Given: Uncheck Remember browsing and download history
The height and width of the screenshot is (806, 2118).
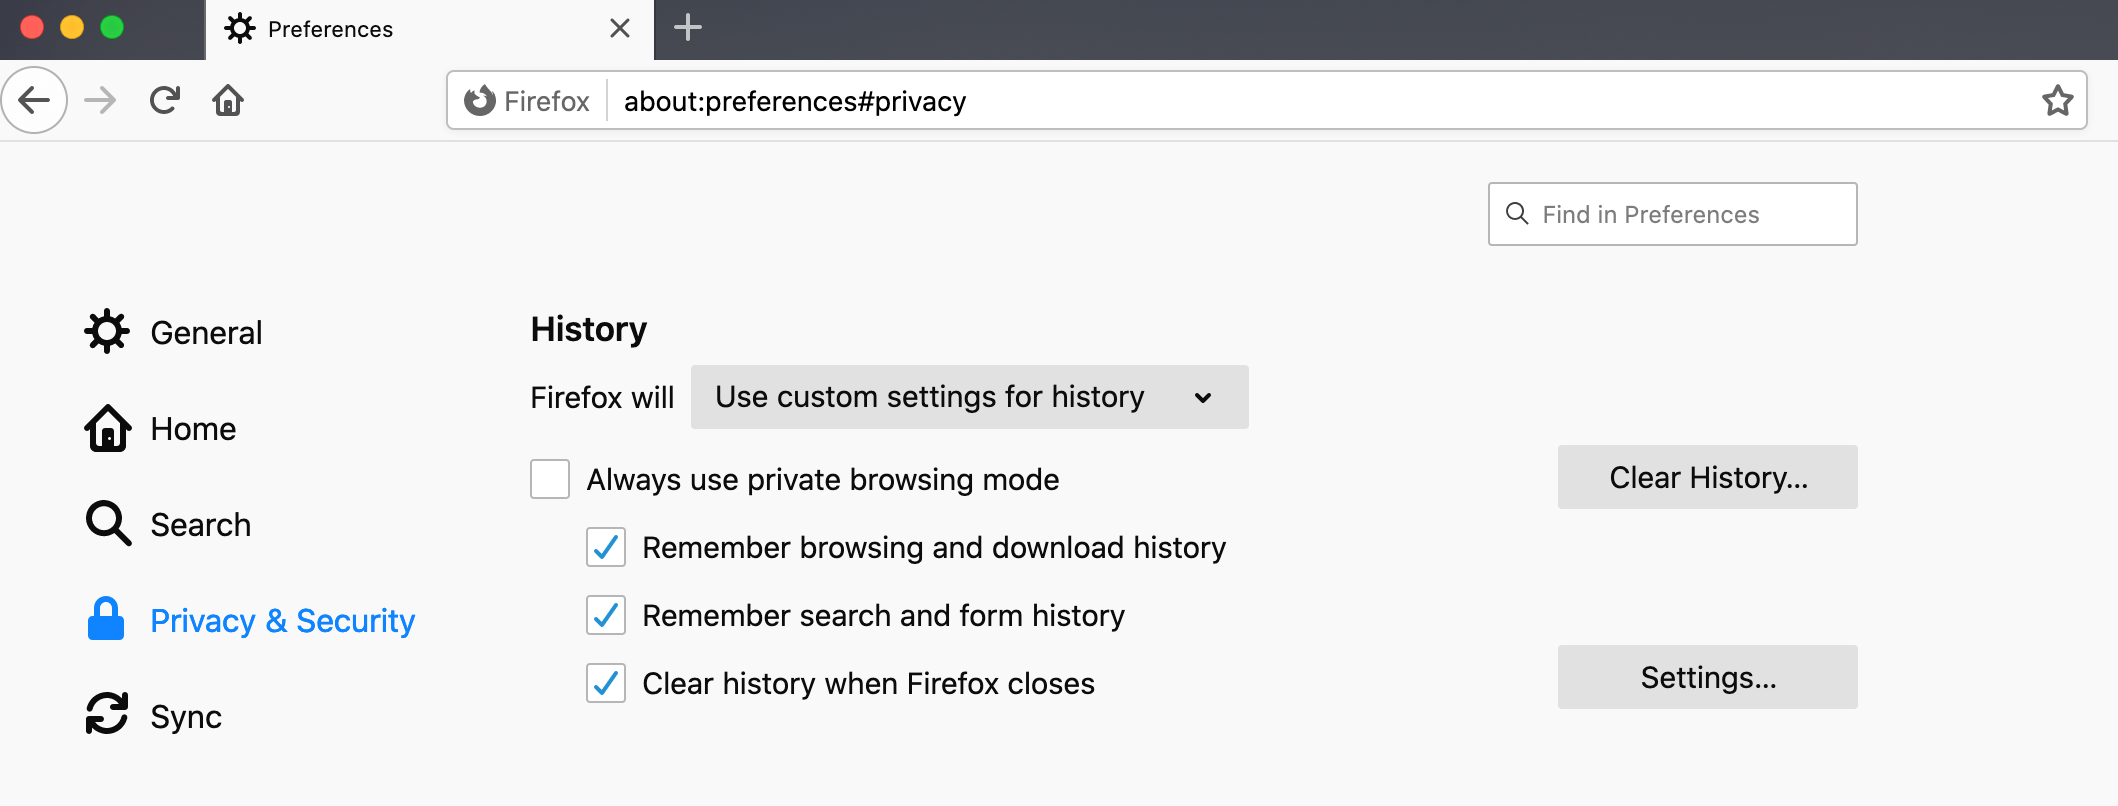Looking at the screenshot, I should [x=605, y=547].
